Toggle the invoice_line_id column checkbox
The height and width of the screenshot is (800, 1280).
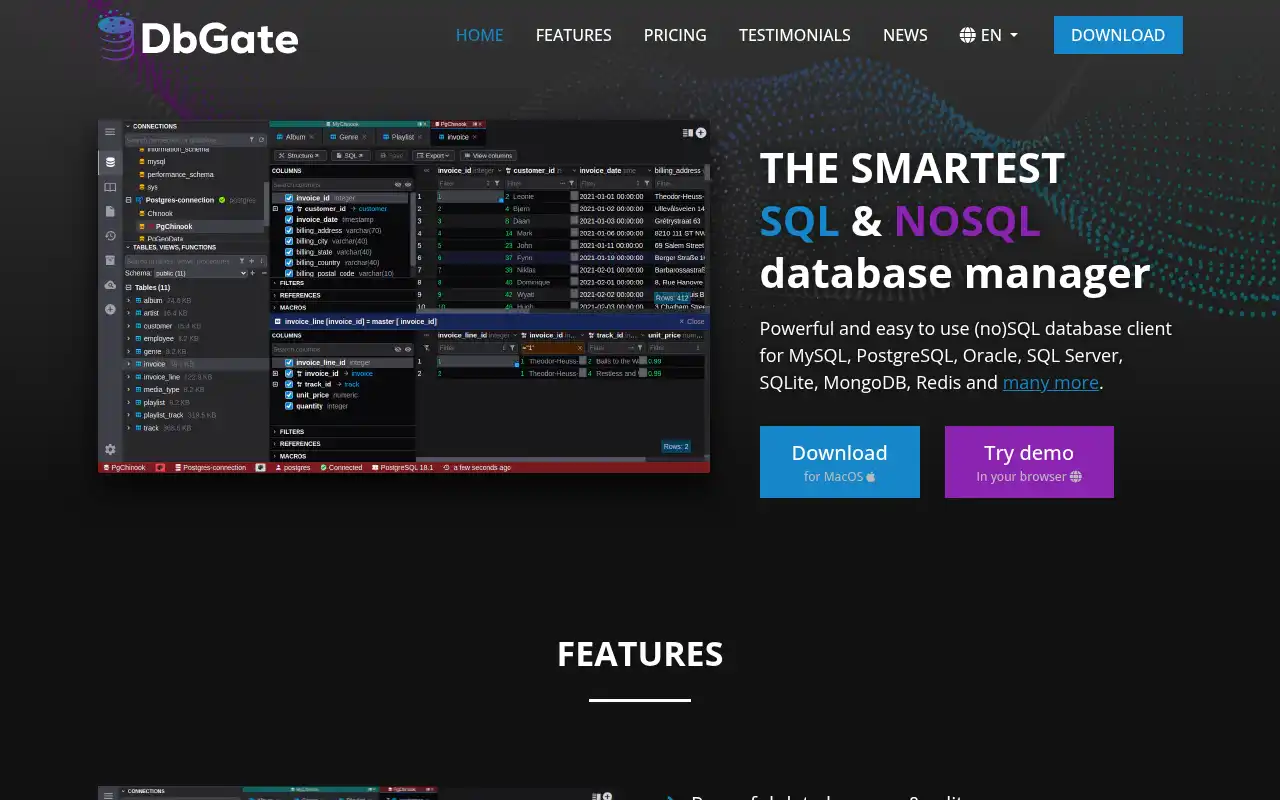[289, 363]
